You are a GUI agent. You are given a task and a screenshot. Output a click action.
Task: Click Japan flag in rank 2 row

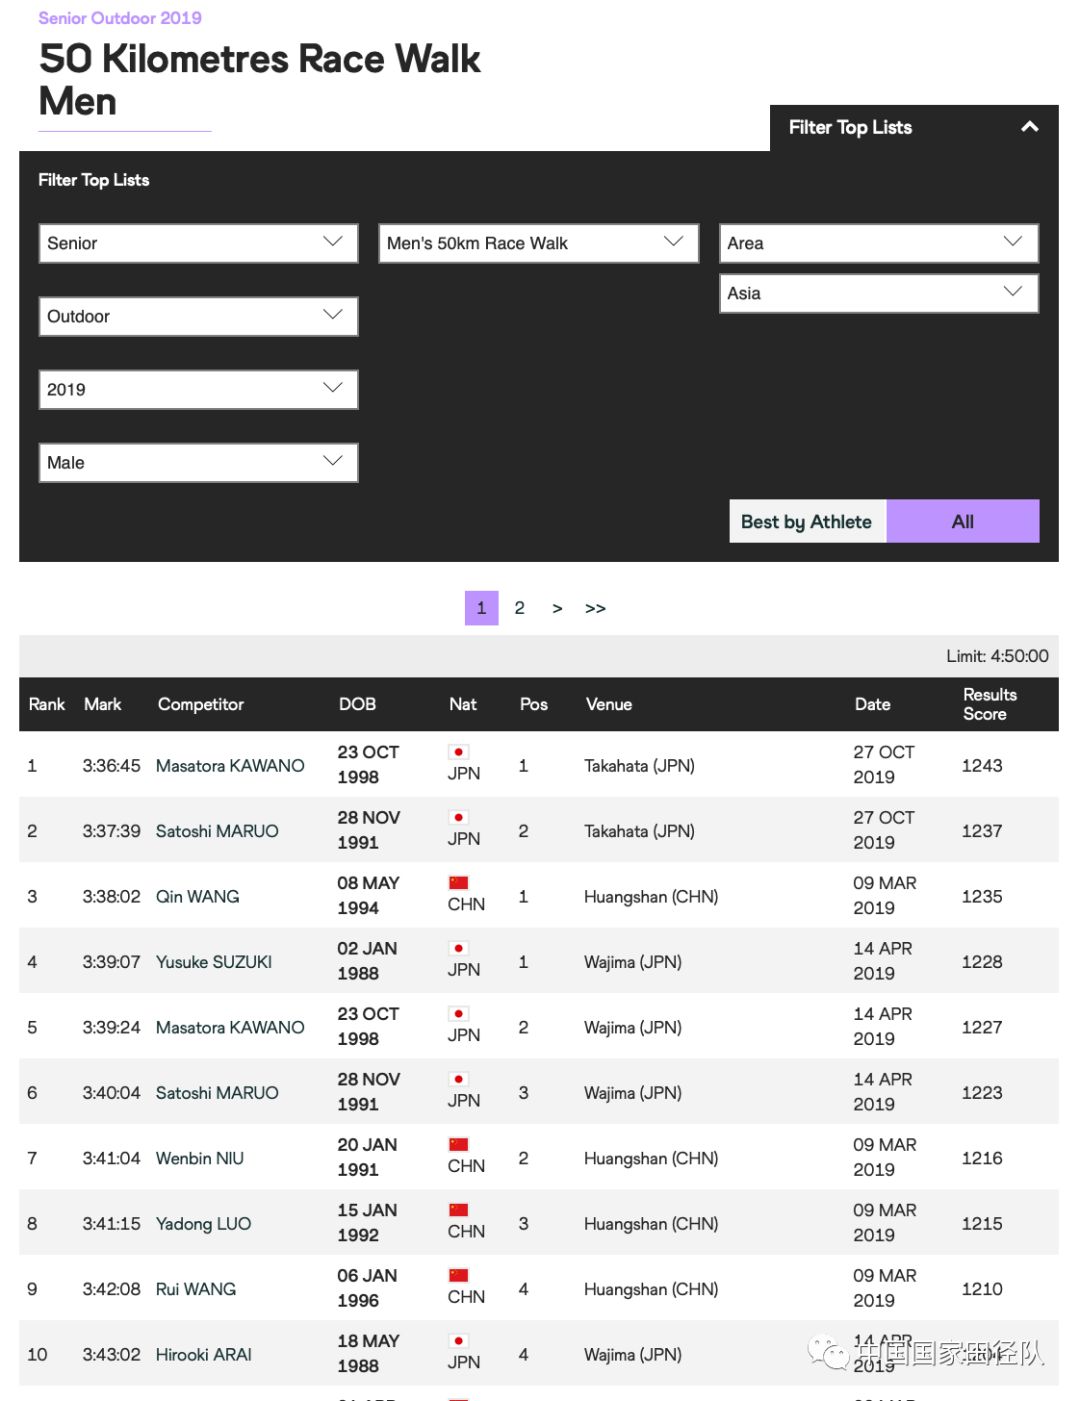[x=459, y=817]
